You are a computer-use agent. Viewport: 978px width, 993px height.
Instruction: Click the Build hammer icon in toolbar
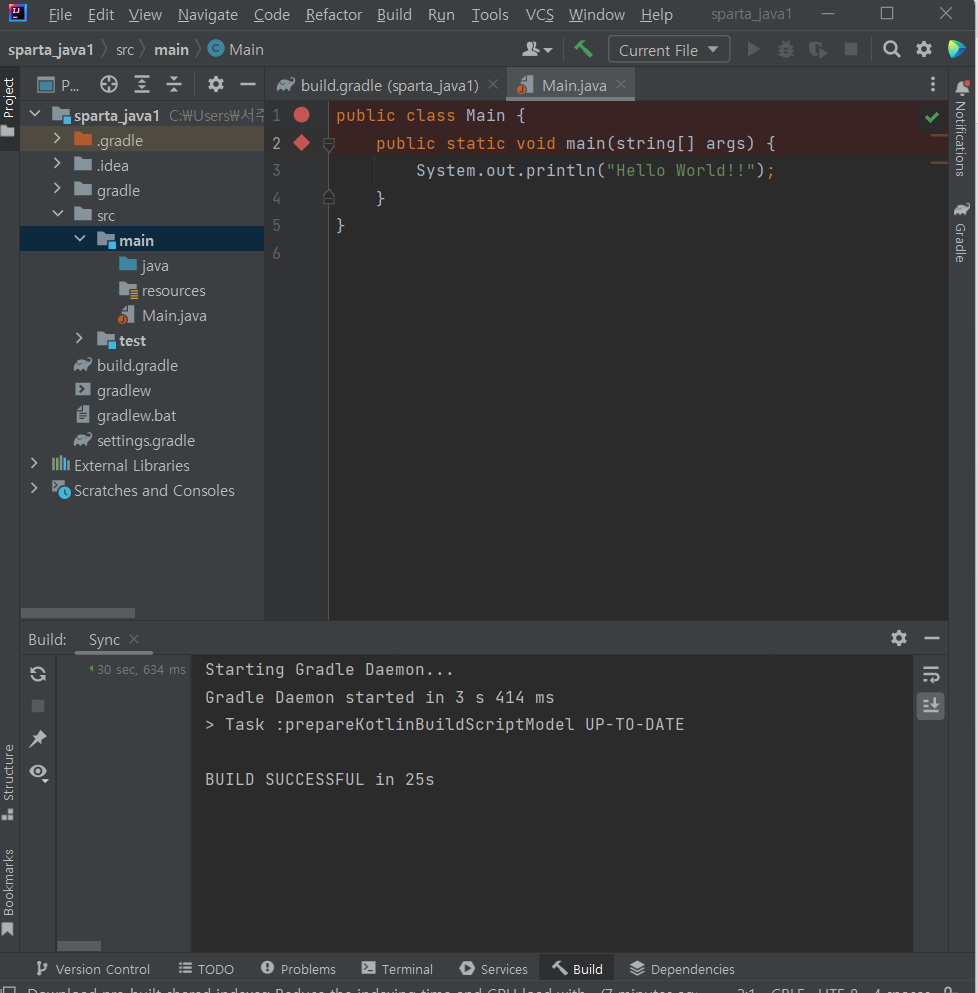[x=583, y=49]
